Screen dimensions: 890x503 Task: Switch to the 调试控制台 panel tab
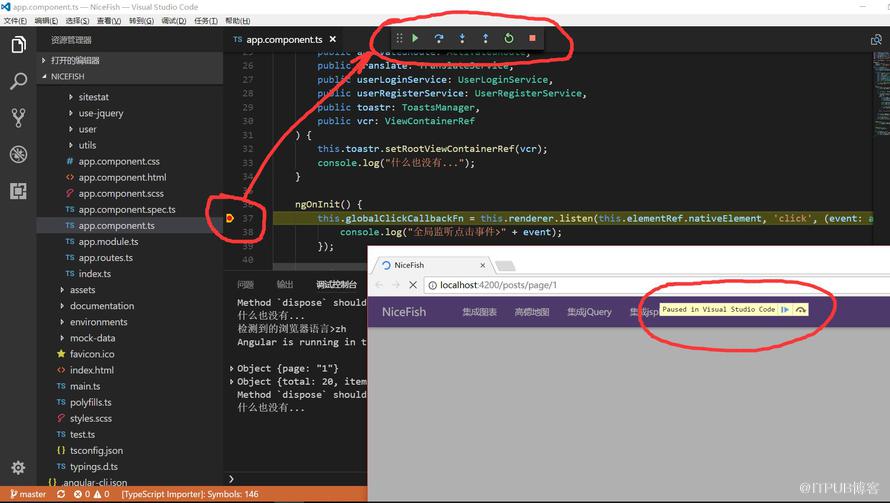336,284
